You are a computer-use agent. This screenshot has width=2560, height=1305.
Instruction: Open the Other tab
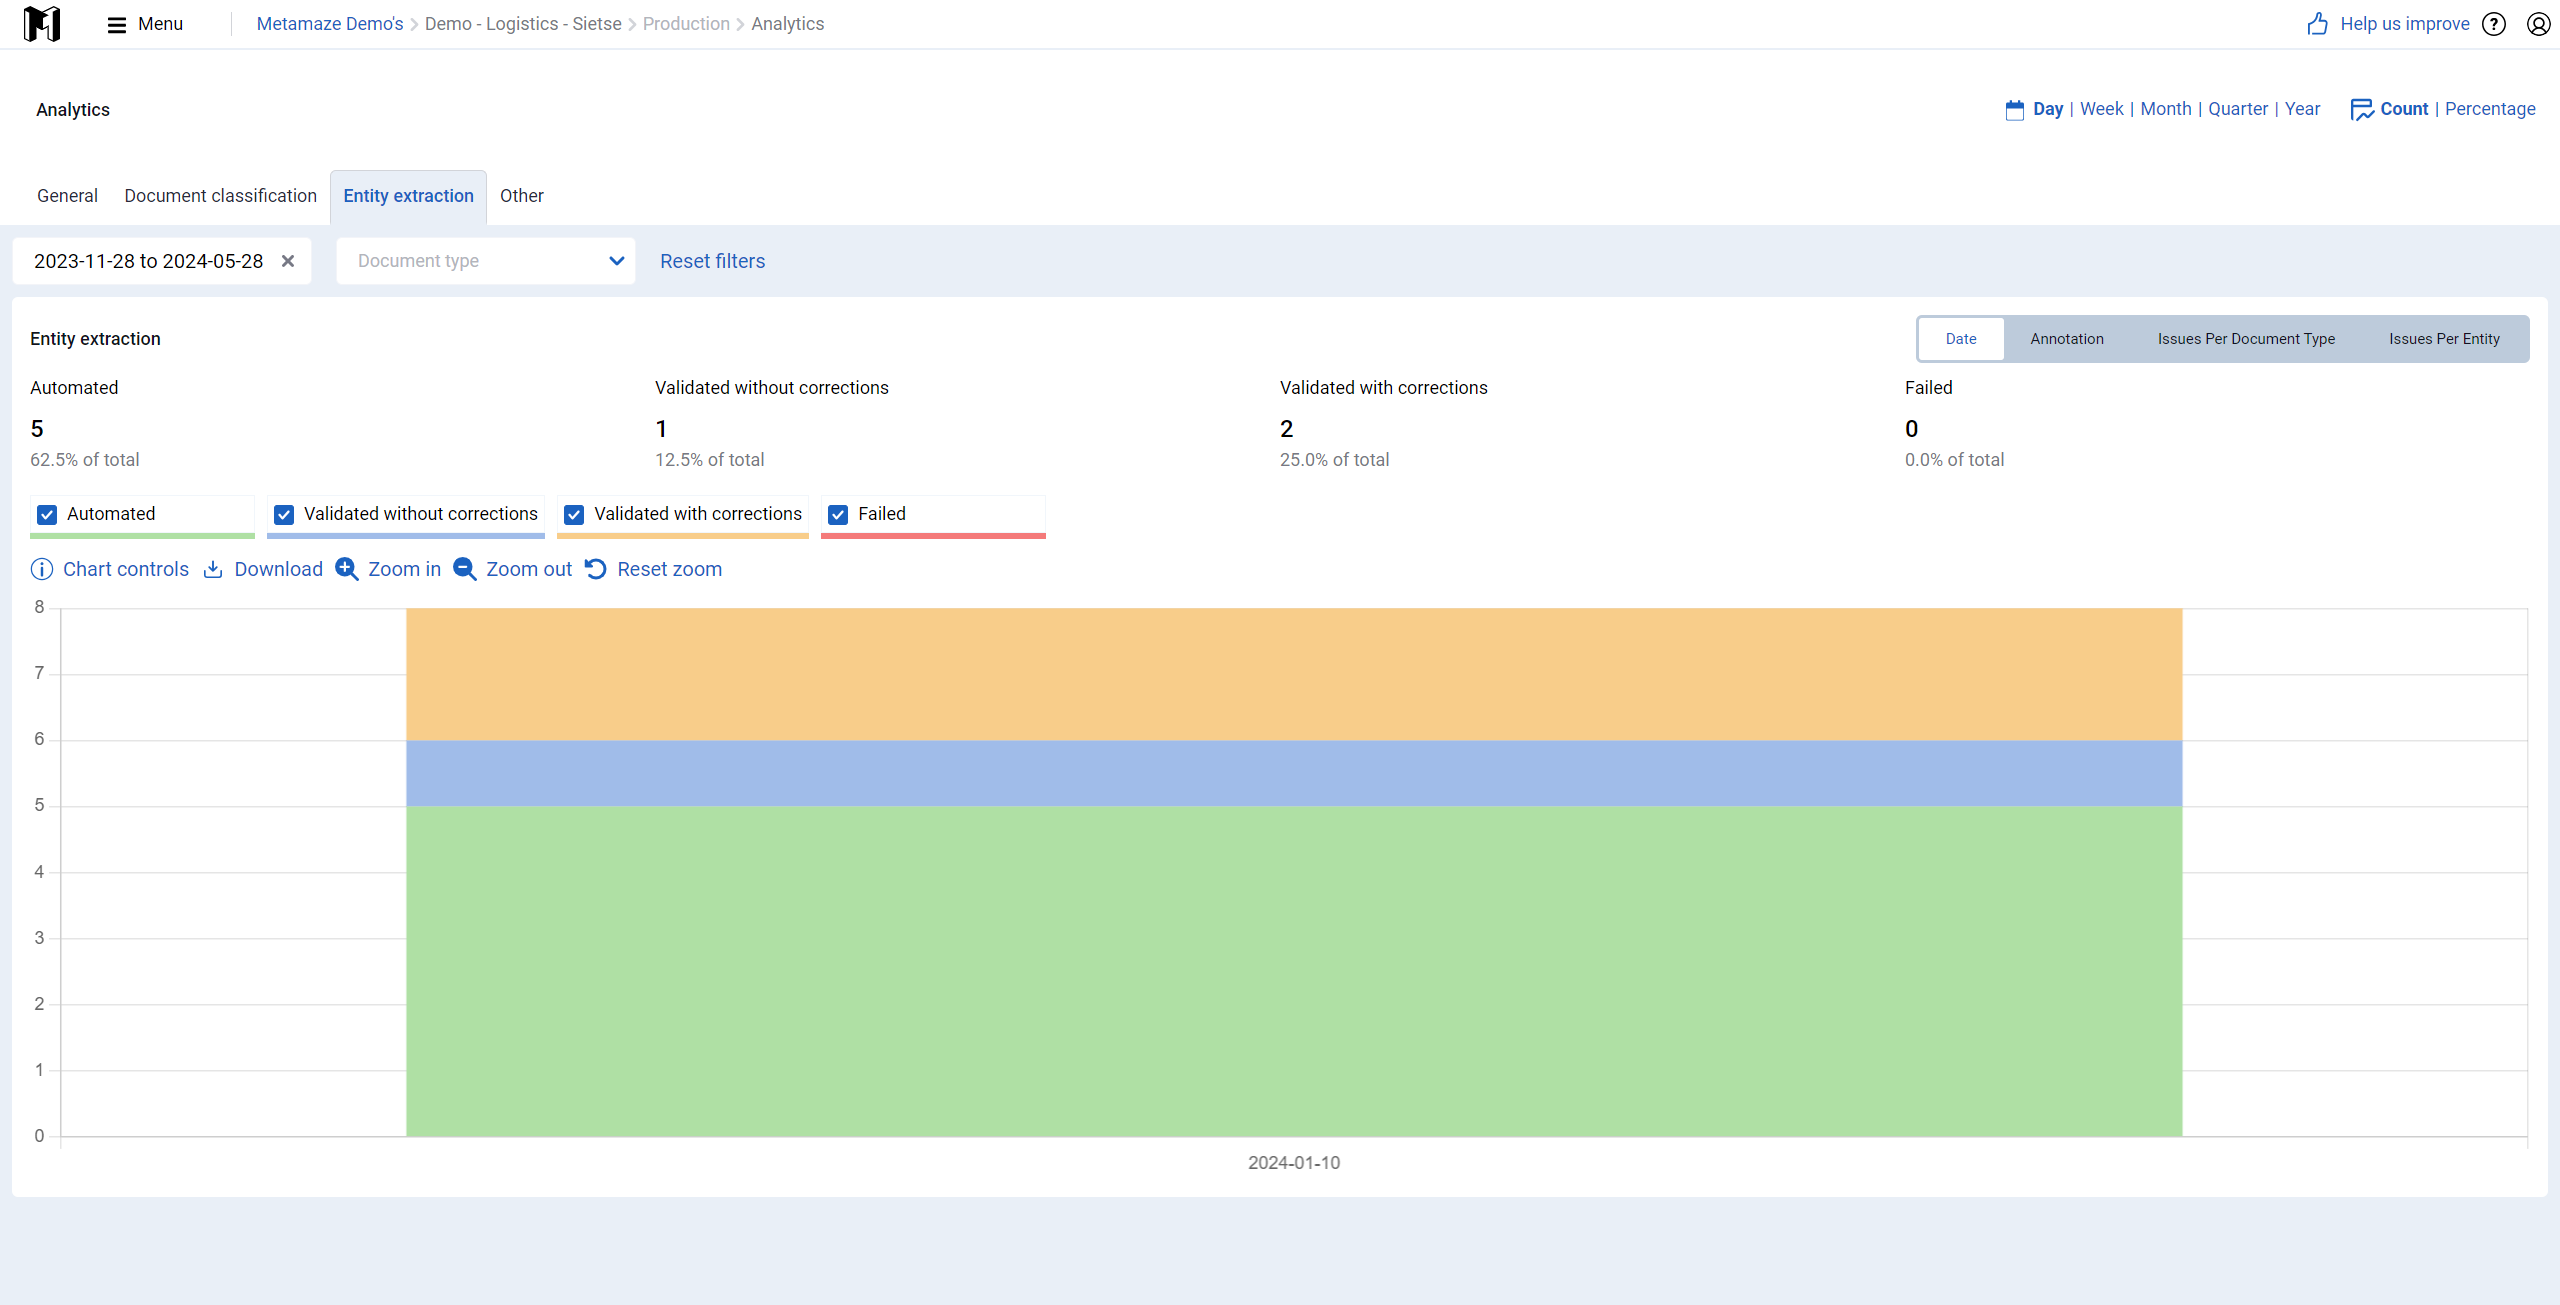[522, 196]
